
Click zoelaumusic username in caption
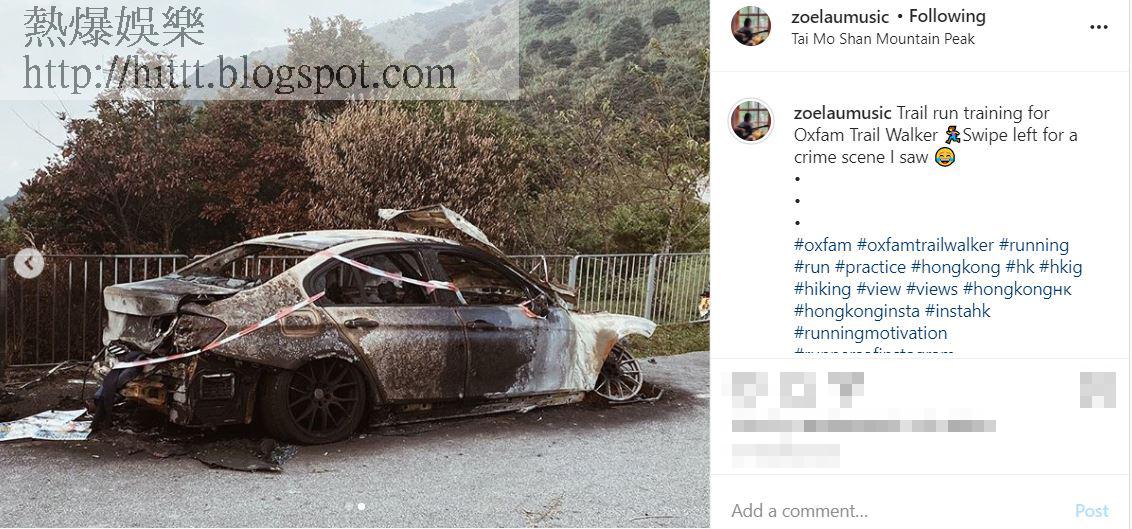[843, 113]
